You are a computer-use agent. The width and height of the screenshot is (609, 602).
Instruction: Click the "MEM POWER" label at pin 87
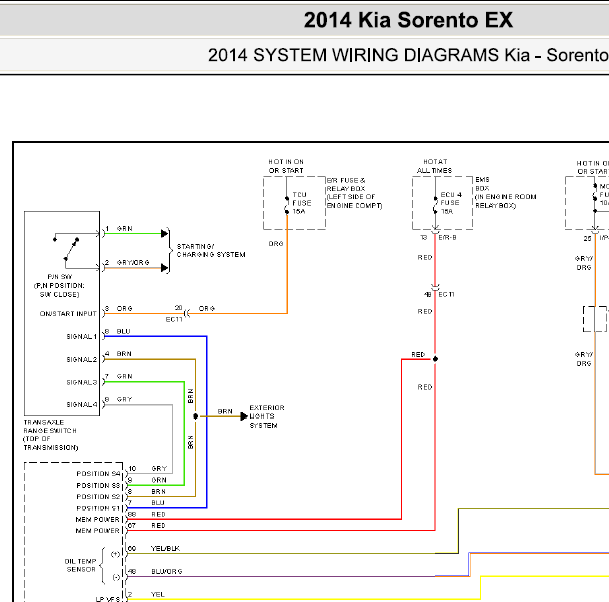point(97,531)
